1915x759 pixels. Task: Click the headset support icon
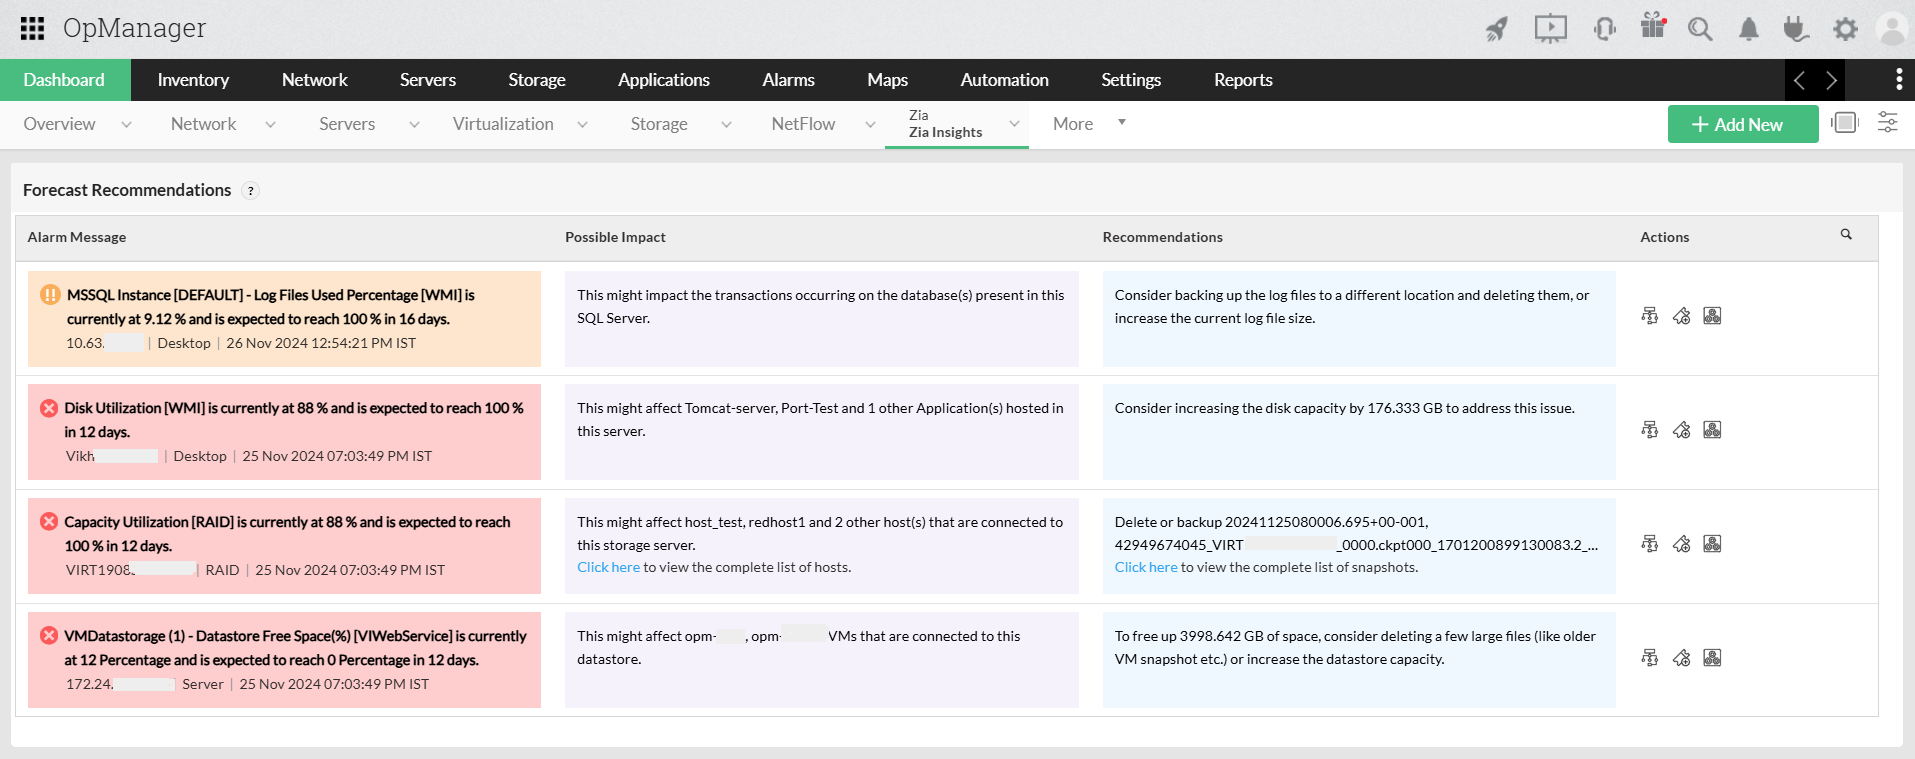click(1605, 29)
